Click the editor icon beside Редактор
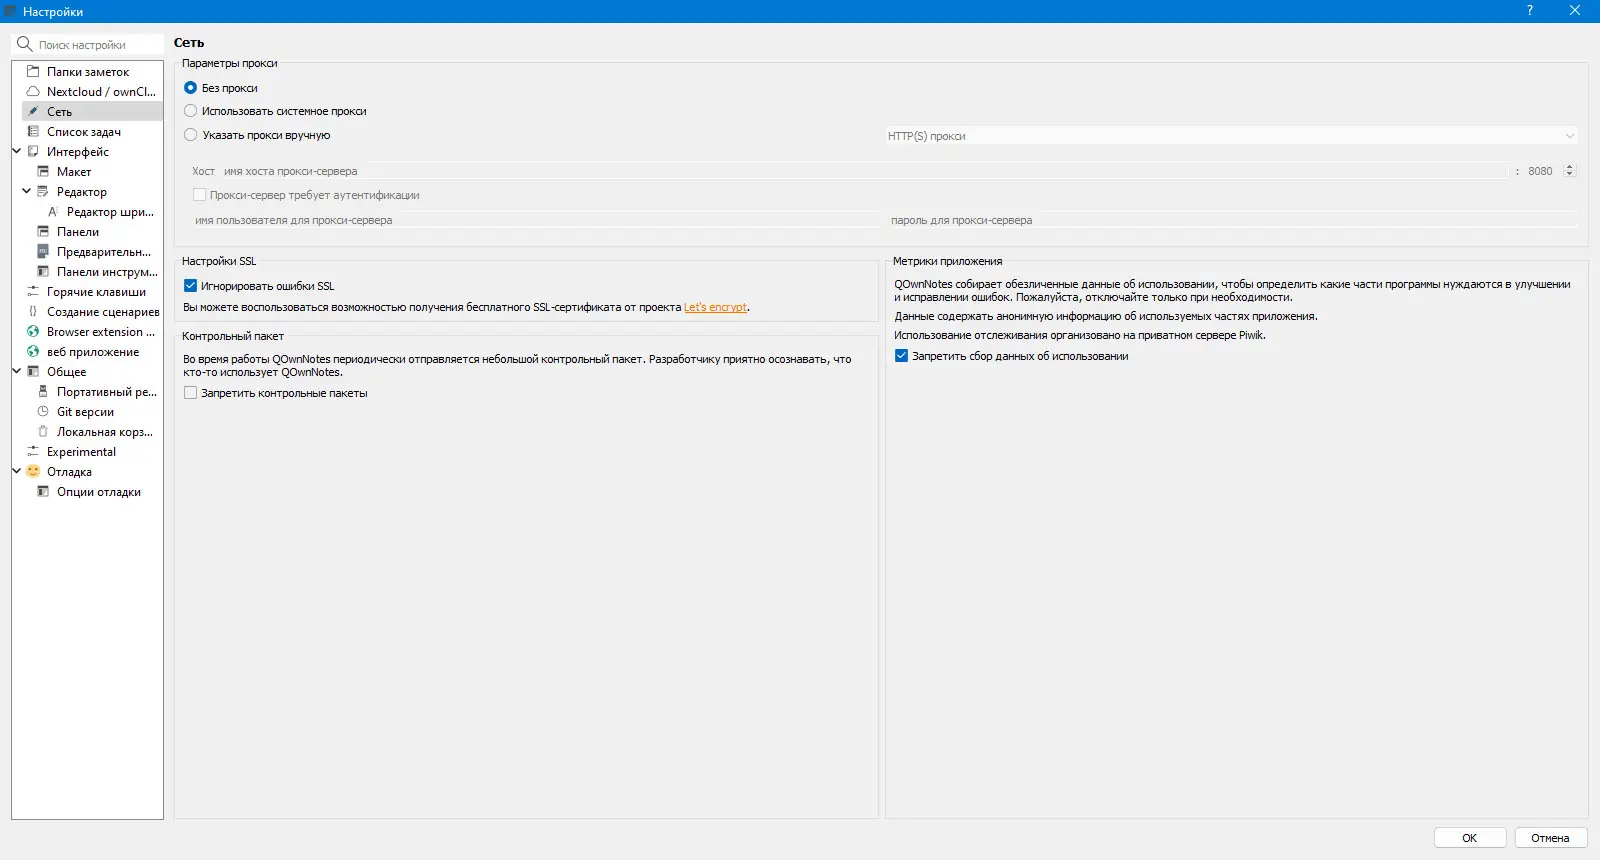The image size is (1600, 860). pos(43,191)
